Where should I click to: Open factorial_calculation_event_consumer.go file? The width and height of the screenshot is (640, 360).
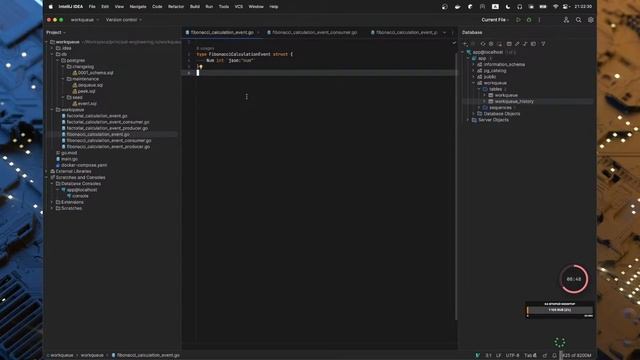[x=105, y=122]
